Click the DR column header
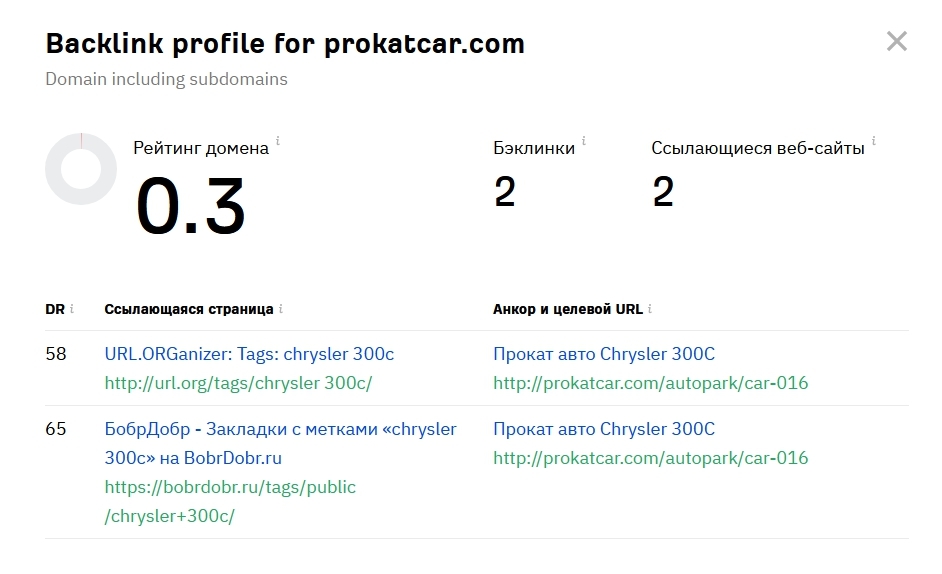Screen dimensions: 942x574 click(55, 309)
